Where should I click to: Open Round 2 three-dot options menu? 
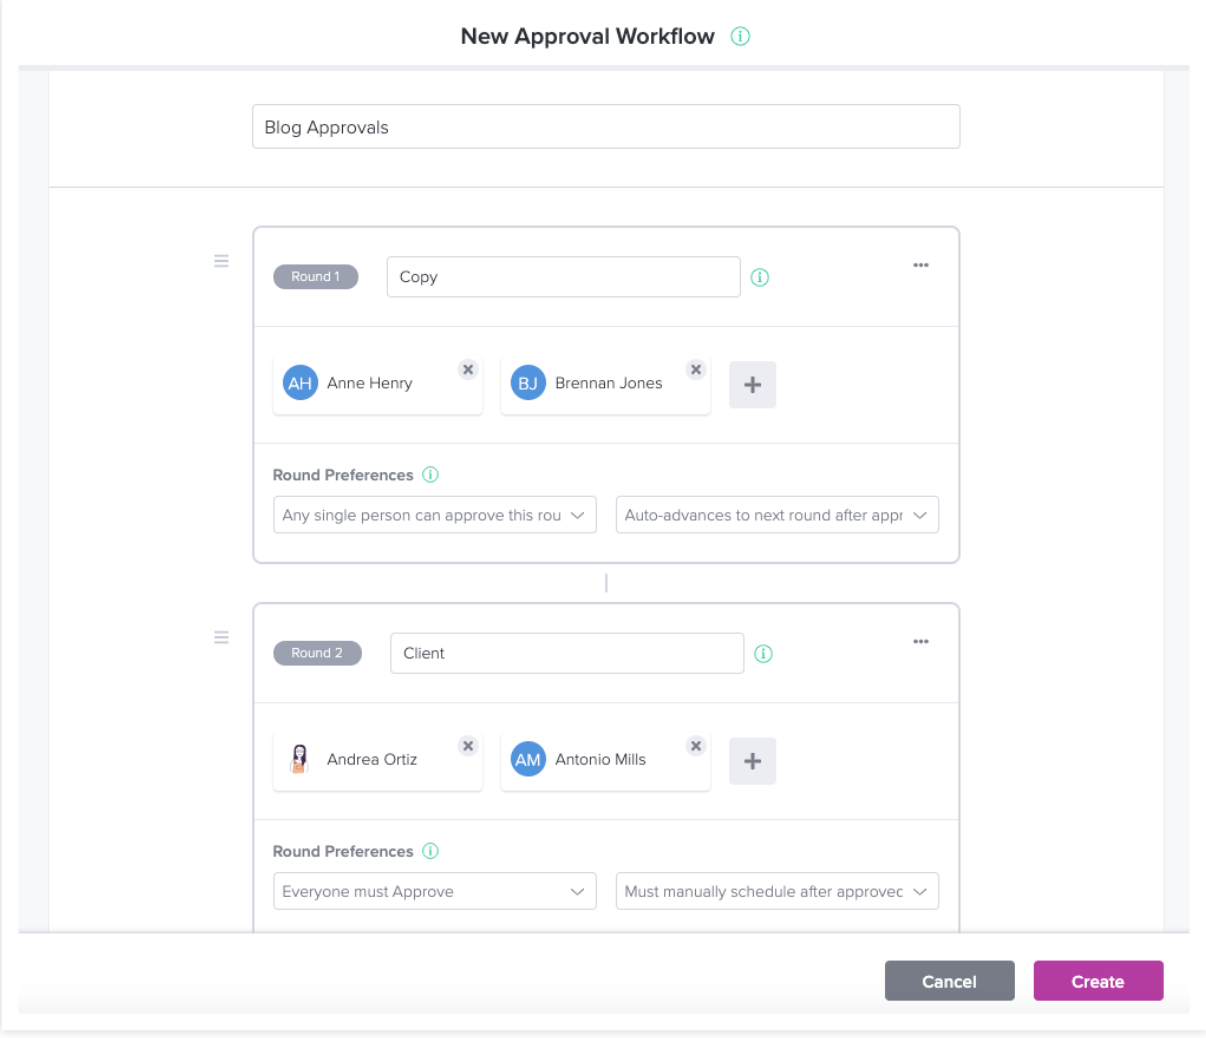coord(921,641)
